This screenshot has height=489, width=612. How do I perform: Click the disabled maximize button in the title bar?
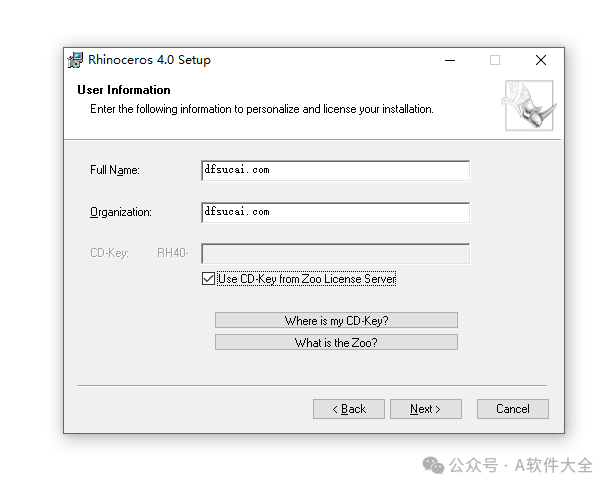click(495, 60)
